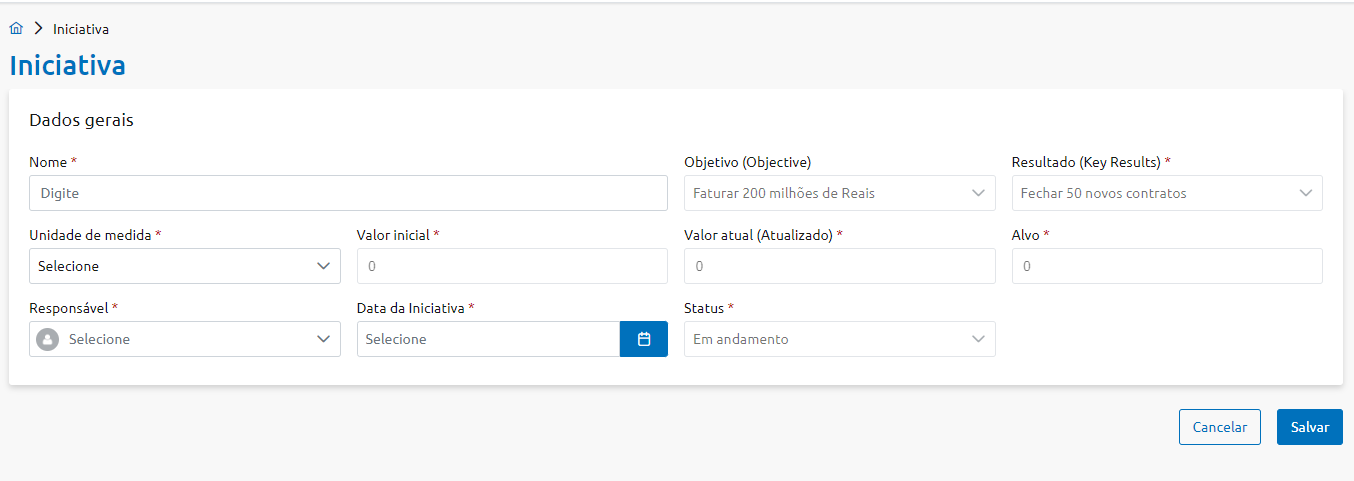Open the calendar date picker icon
Viewport: 1354px width, 481px height.
click(x=644, y=339)
